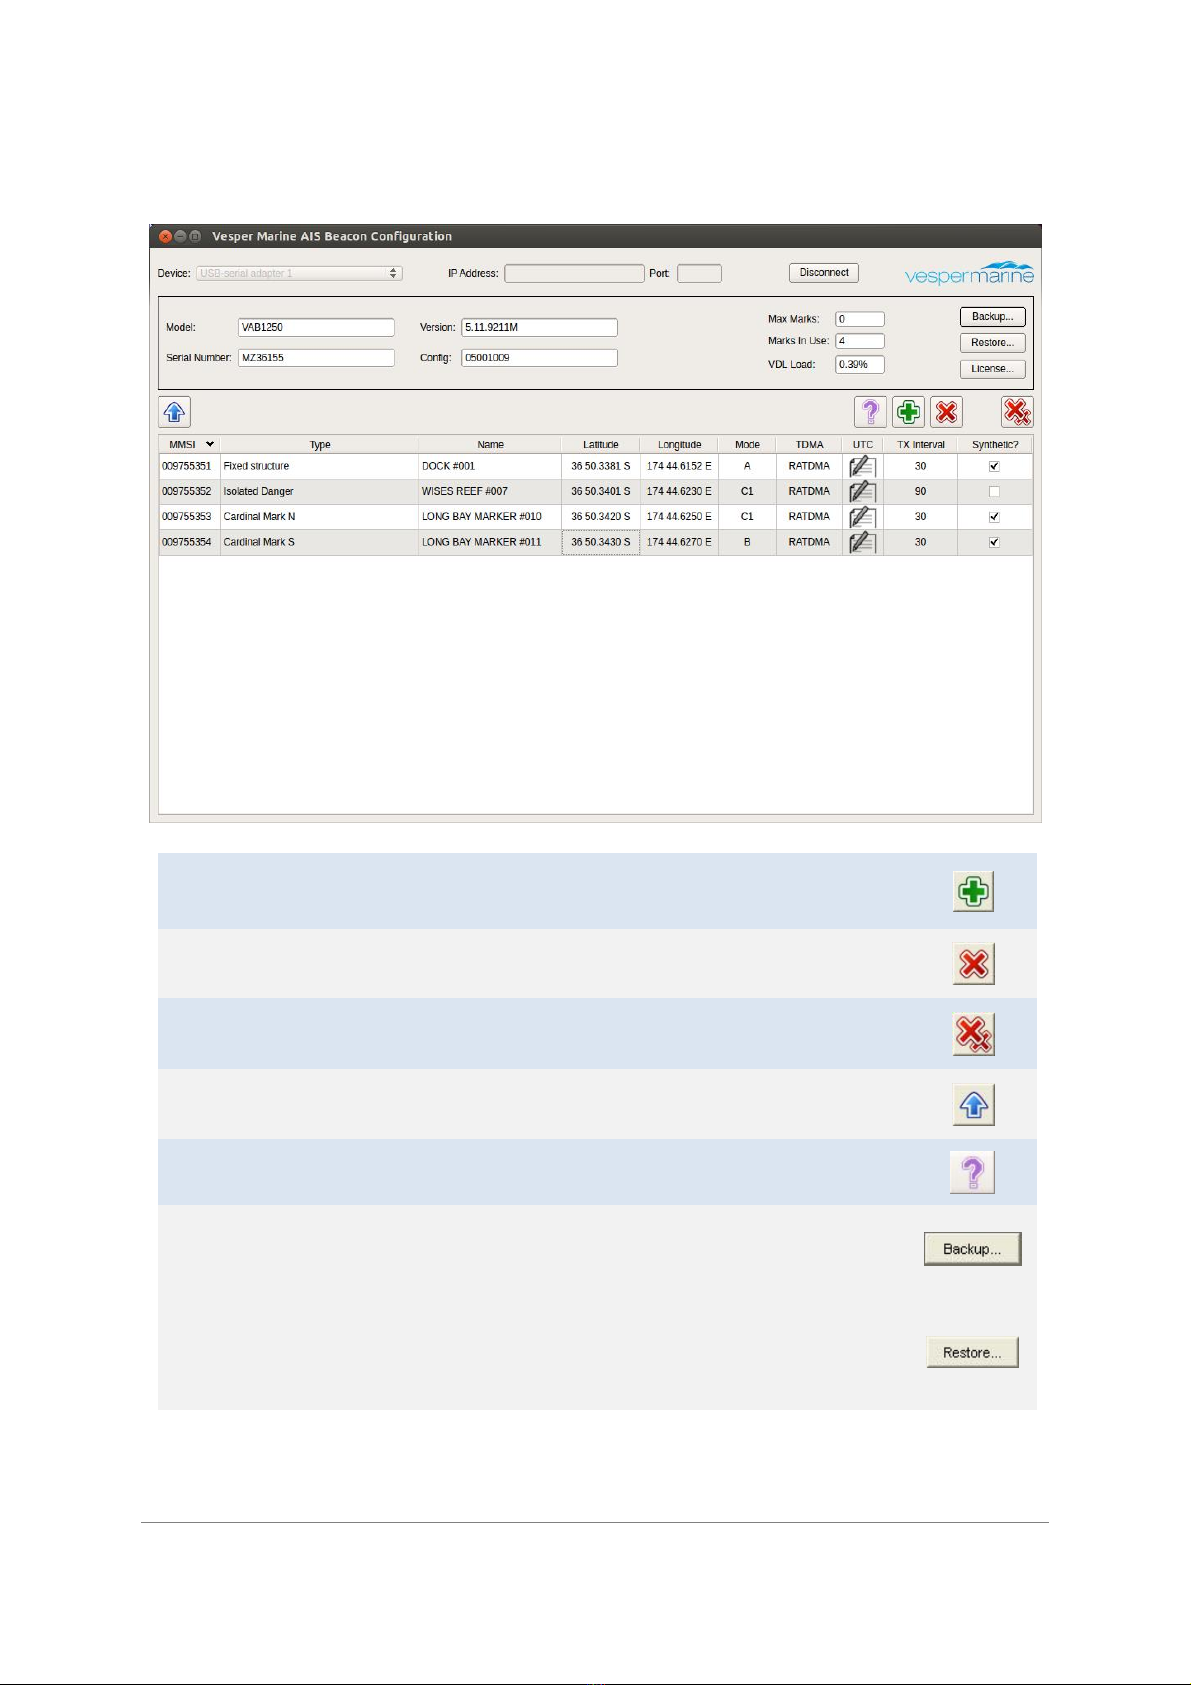The width and height of the screenshot is (1191, 1685).
Task: Click the single red X icon in the legend table
Action: tap(973, 964)
